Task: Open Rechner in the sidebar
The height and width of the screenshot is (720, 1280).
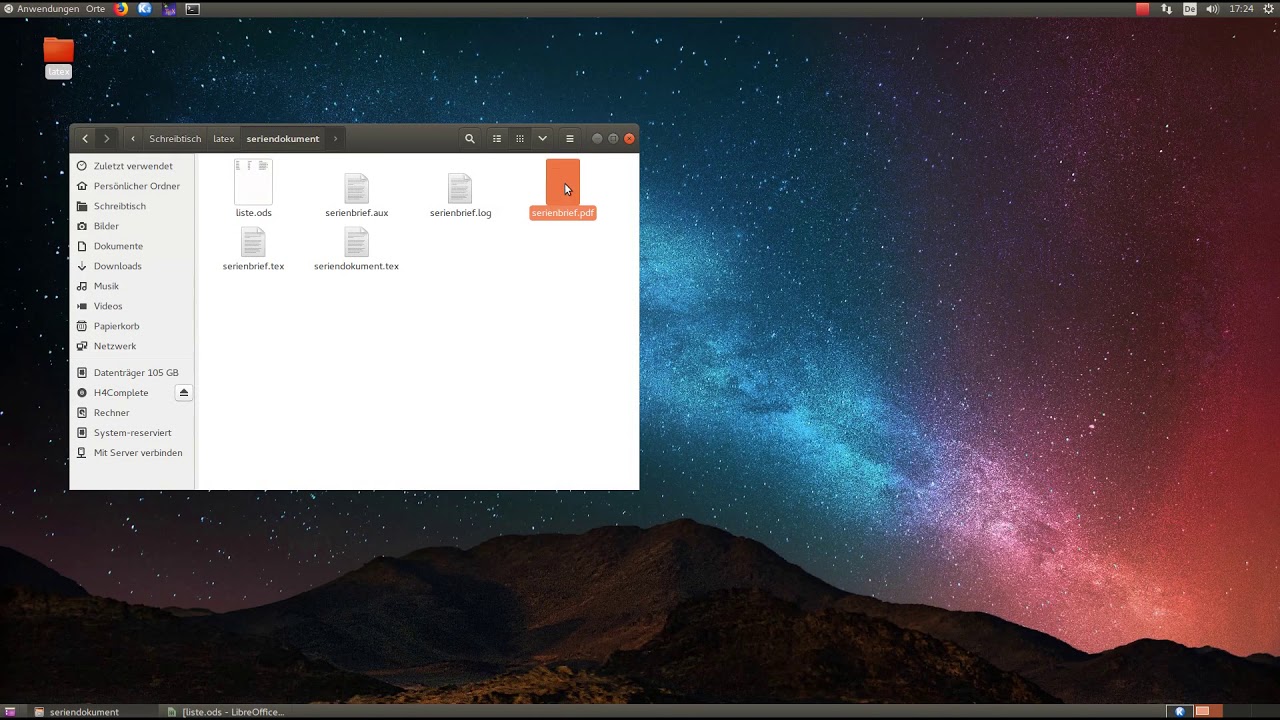Action: pyautogui.click(x=132, y=413)
